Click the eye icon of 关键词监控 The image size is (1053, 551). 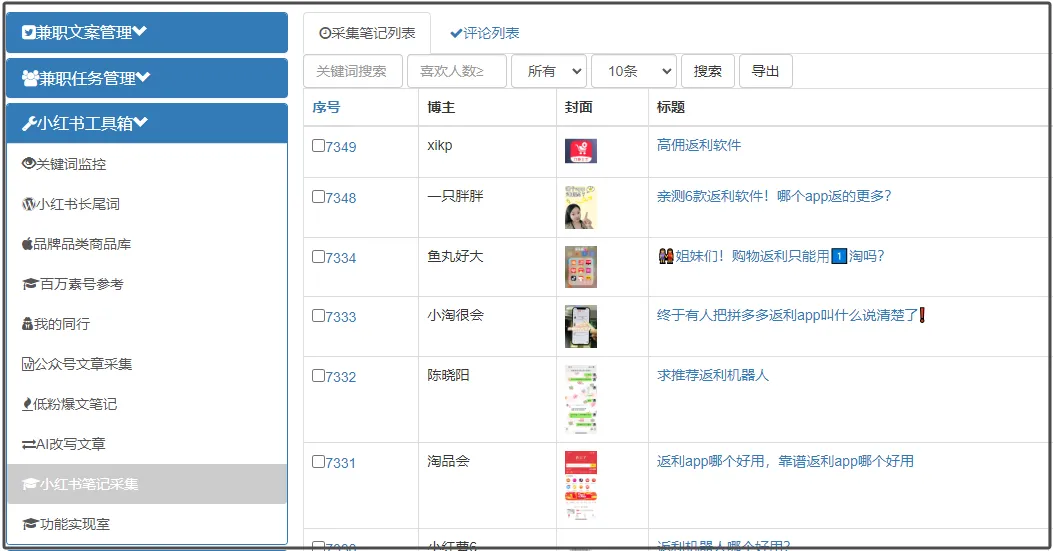click(x=28, y=163)
